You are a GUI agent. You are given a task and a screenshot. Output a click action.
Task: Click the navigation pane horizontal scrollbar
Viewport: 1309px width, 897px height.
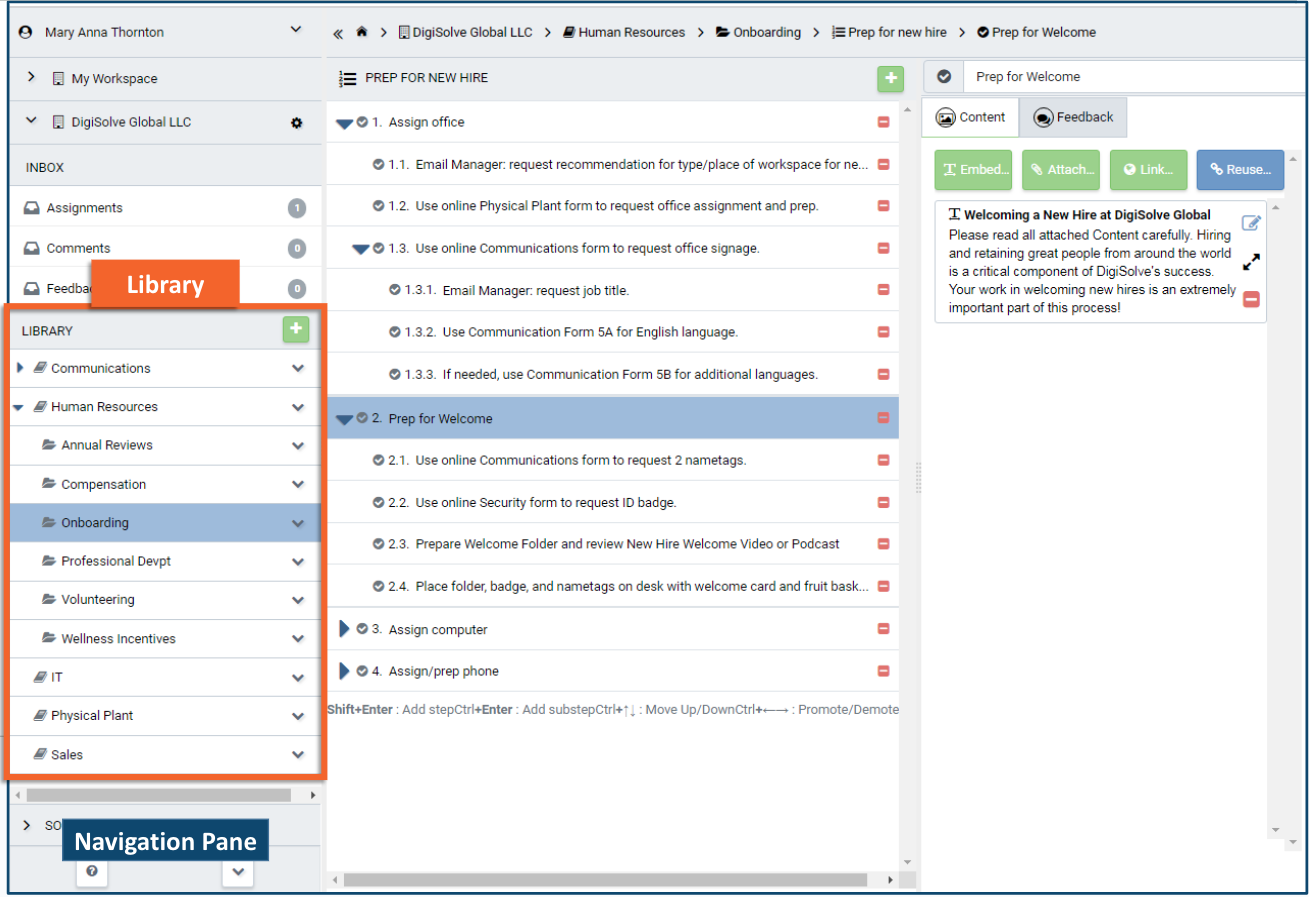[159, 795]
